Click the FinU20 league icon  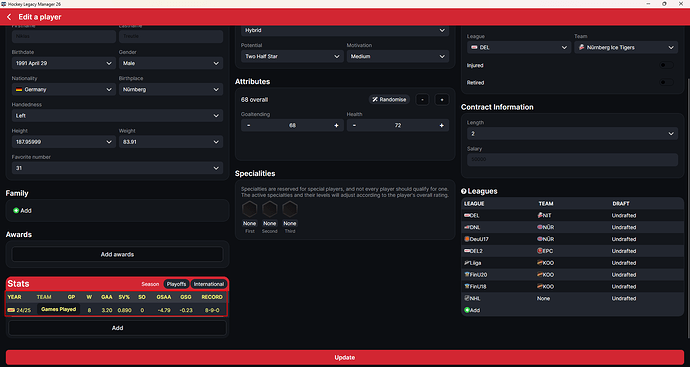click(x=467, y=275)
